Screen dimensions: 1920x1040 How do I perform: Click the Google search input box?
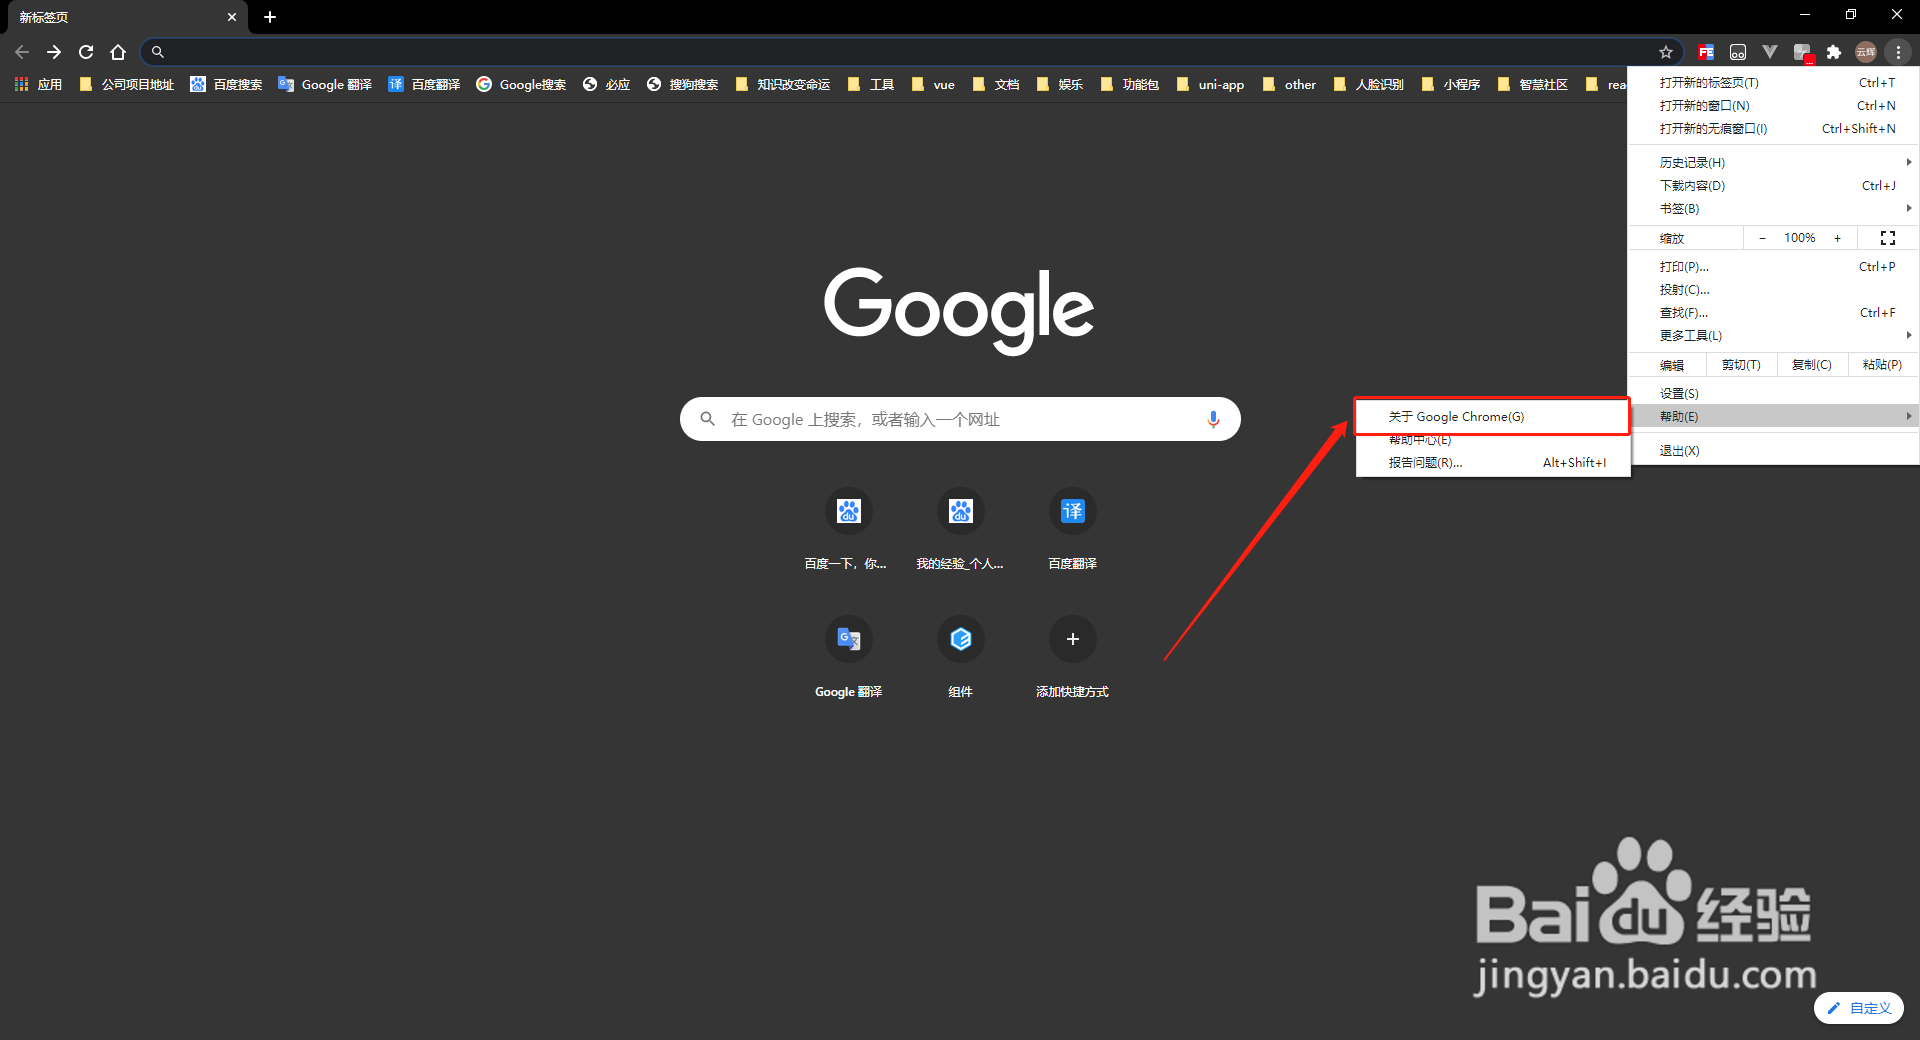(x=960, y=419)
